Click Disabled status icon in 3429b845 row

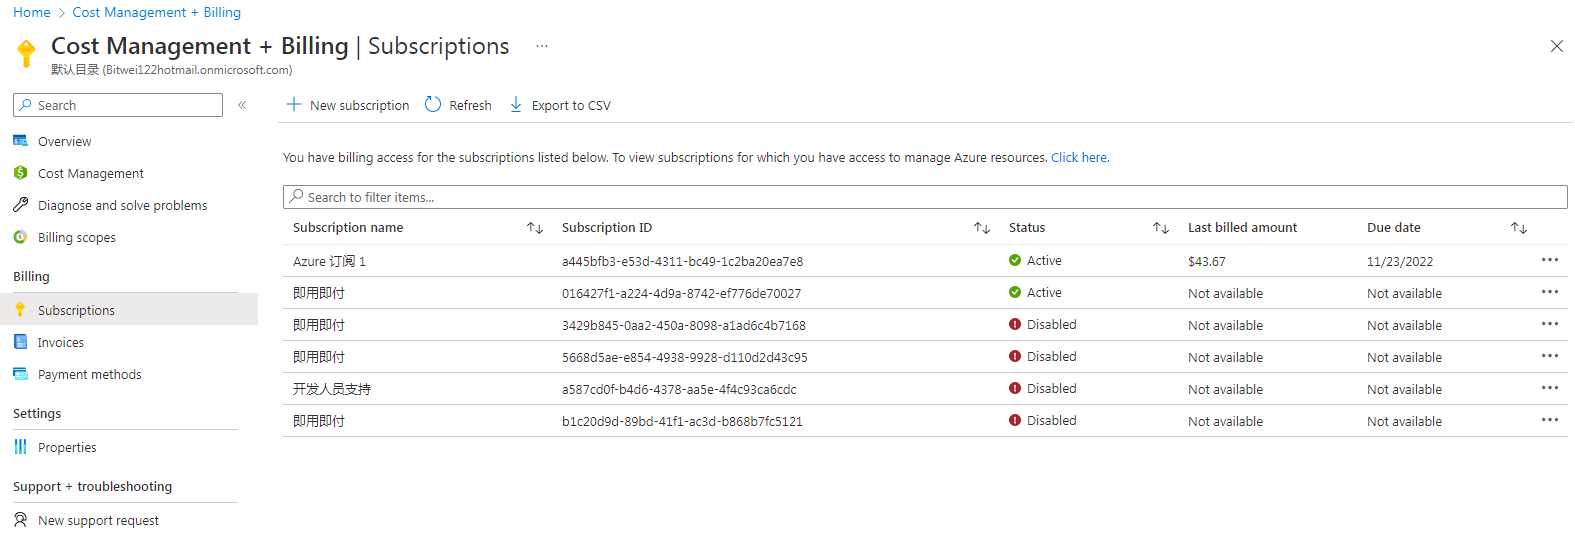tap(1015, 324)
